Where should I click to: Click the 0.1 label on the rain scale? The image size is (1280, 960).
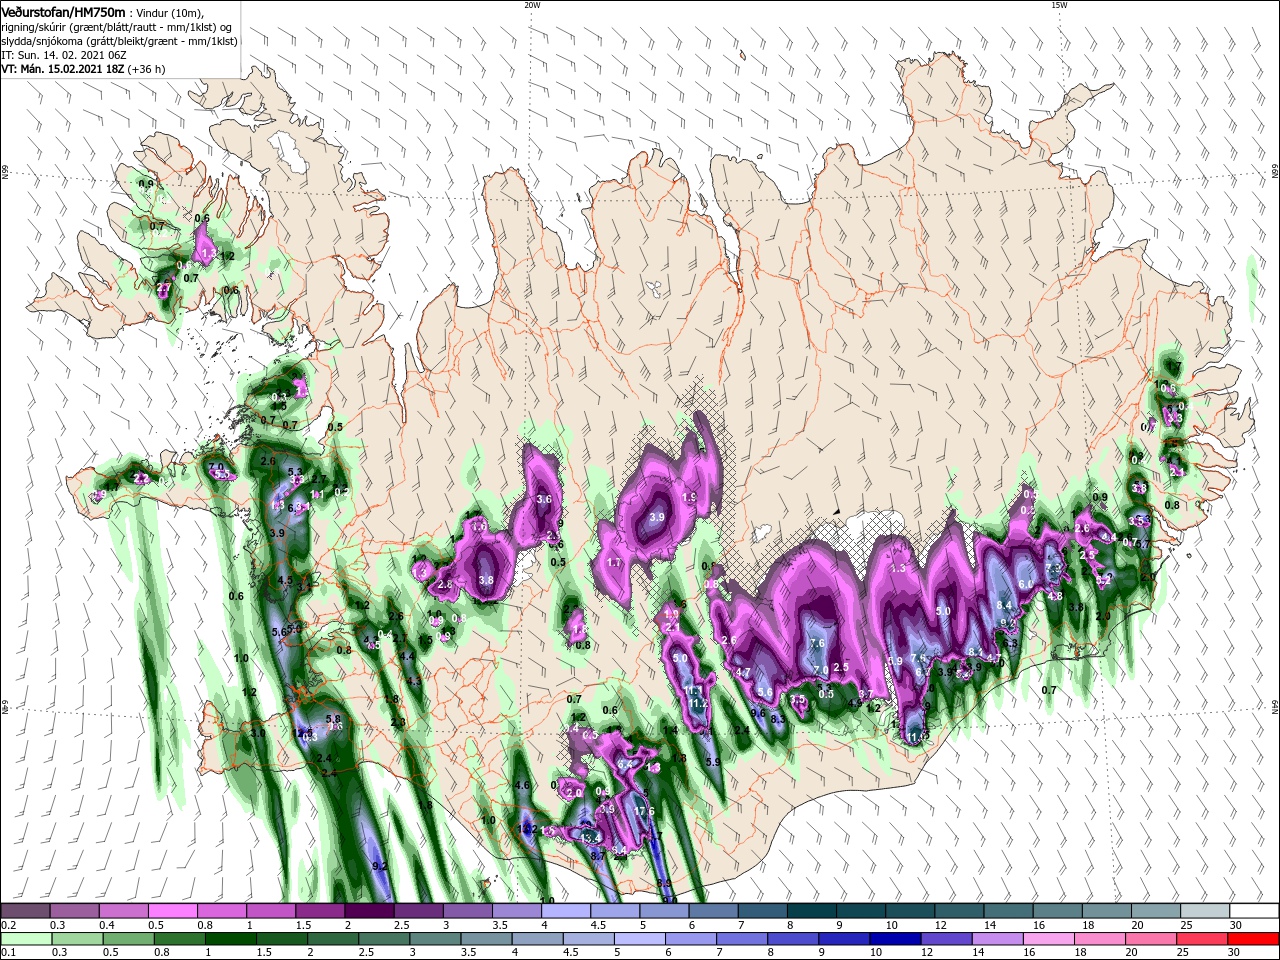10,952
